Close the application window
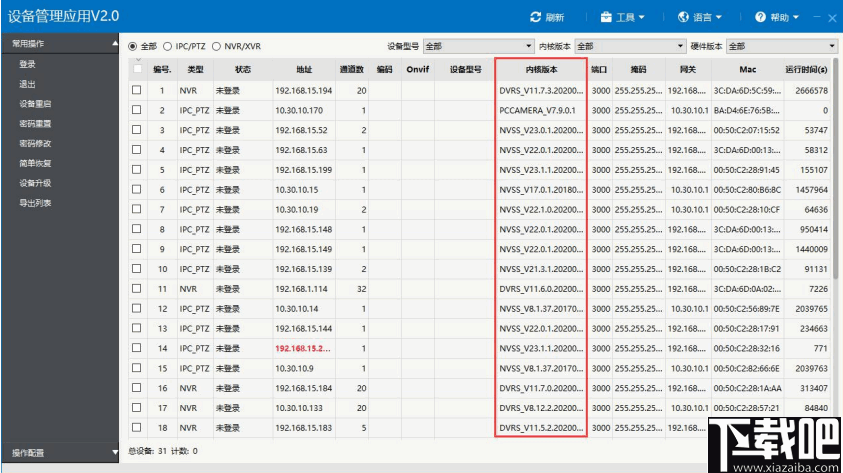 click(832, 18)
